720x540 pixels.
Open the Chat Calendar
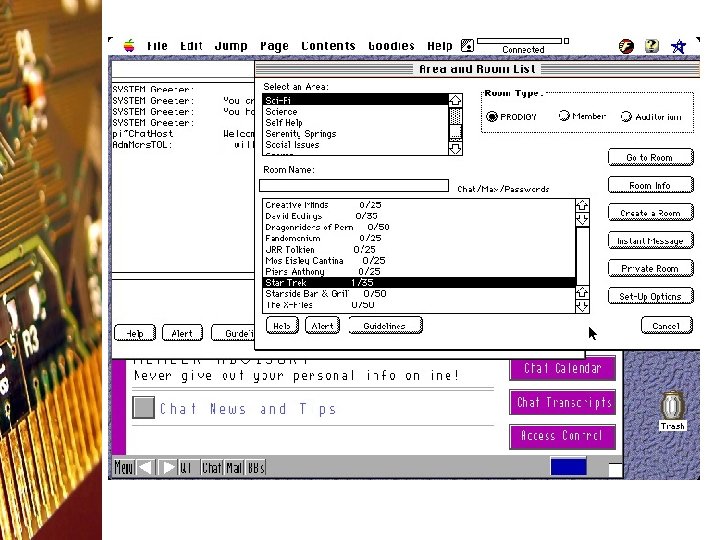(562, 368)
